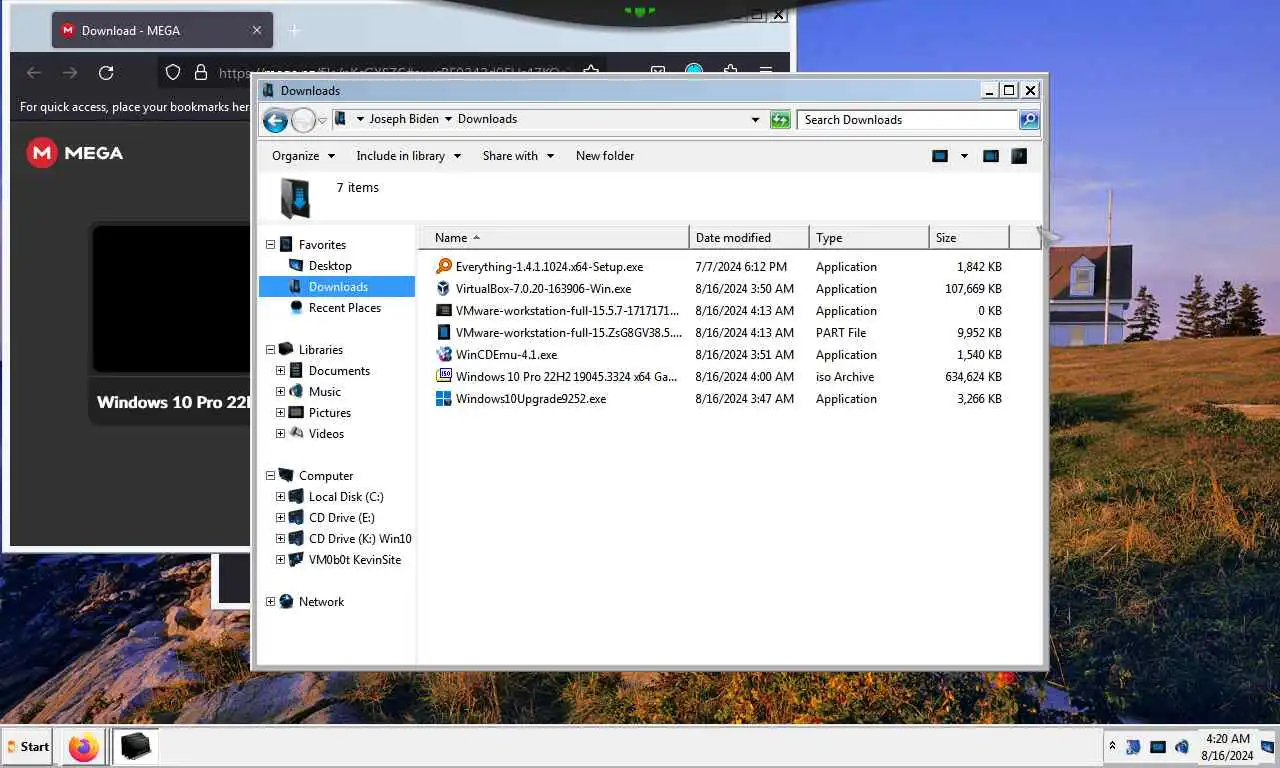Click the taskbar clock 4:20 AM
The height and width of the screenshot is (768, 1280).
(1228, 739)
